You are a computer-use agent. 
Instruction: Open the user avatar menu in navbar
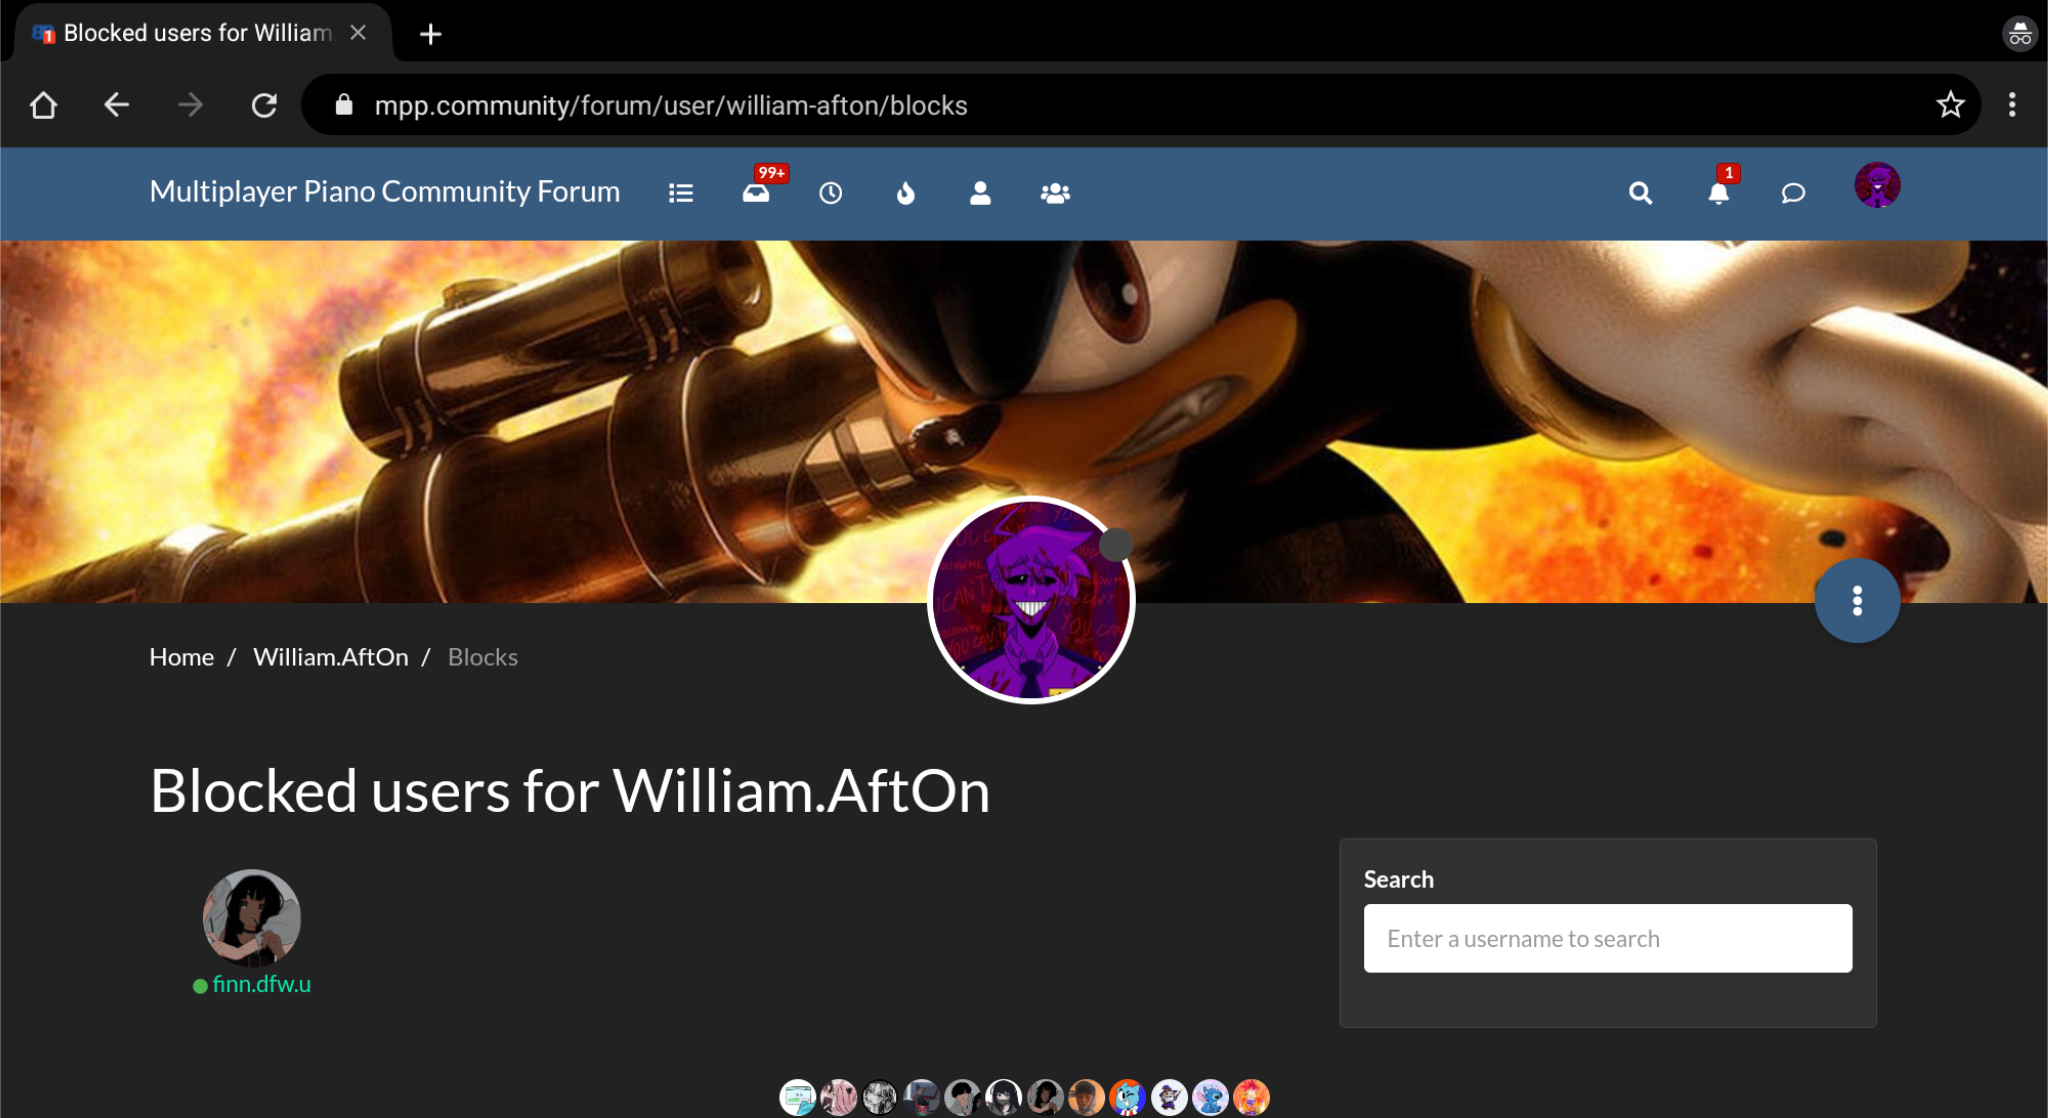coord(1877,185)
